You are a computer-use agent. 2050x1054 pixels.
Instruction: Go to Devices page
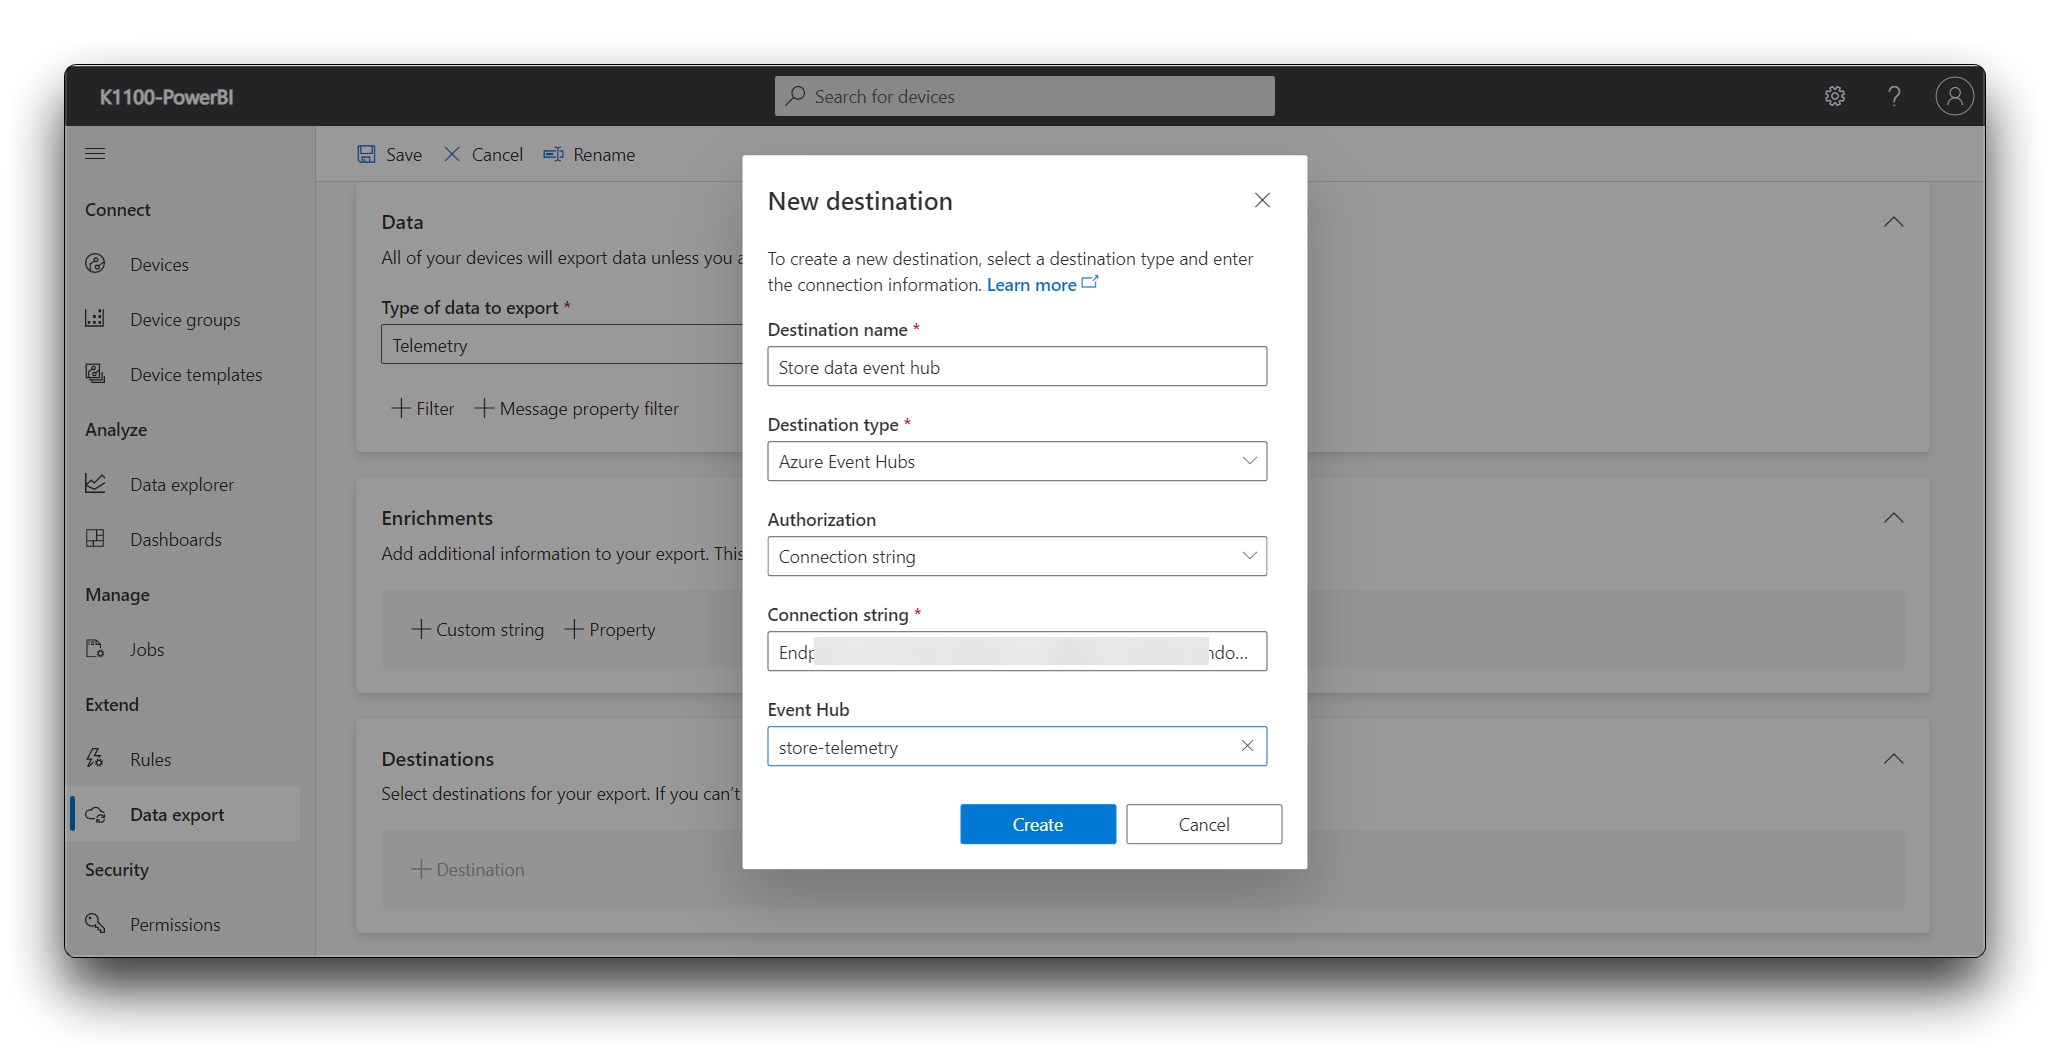pos(159,264)
